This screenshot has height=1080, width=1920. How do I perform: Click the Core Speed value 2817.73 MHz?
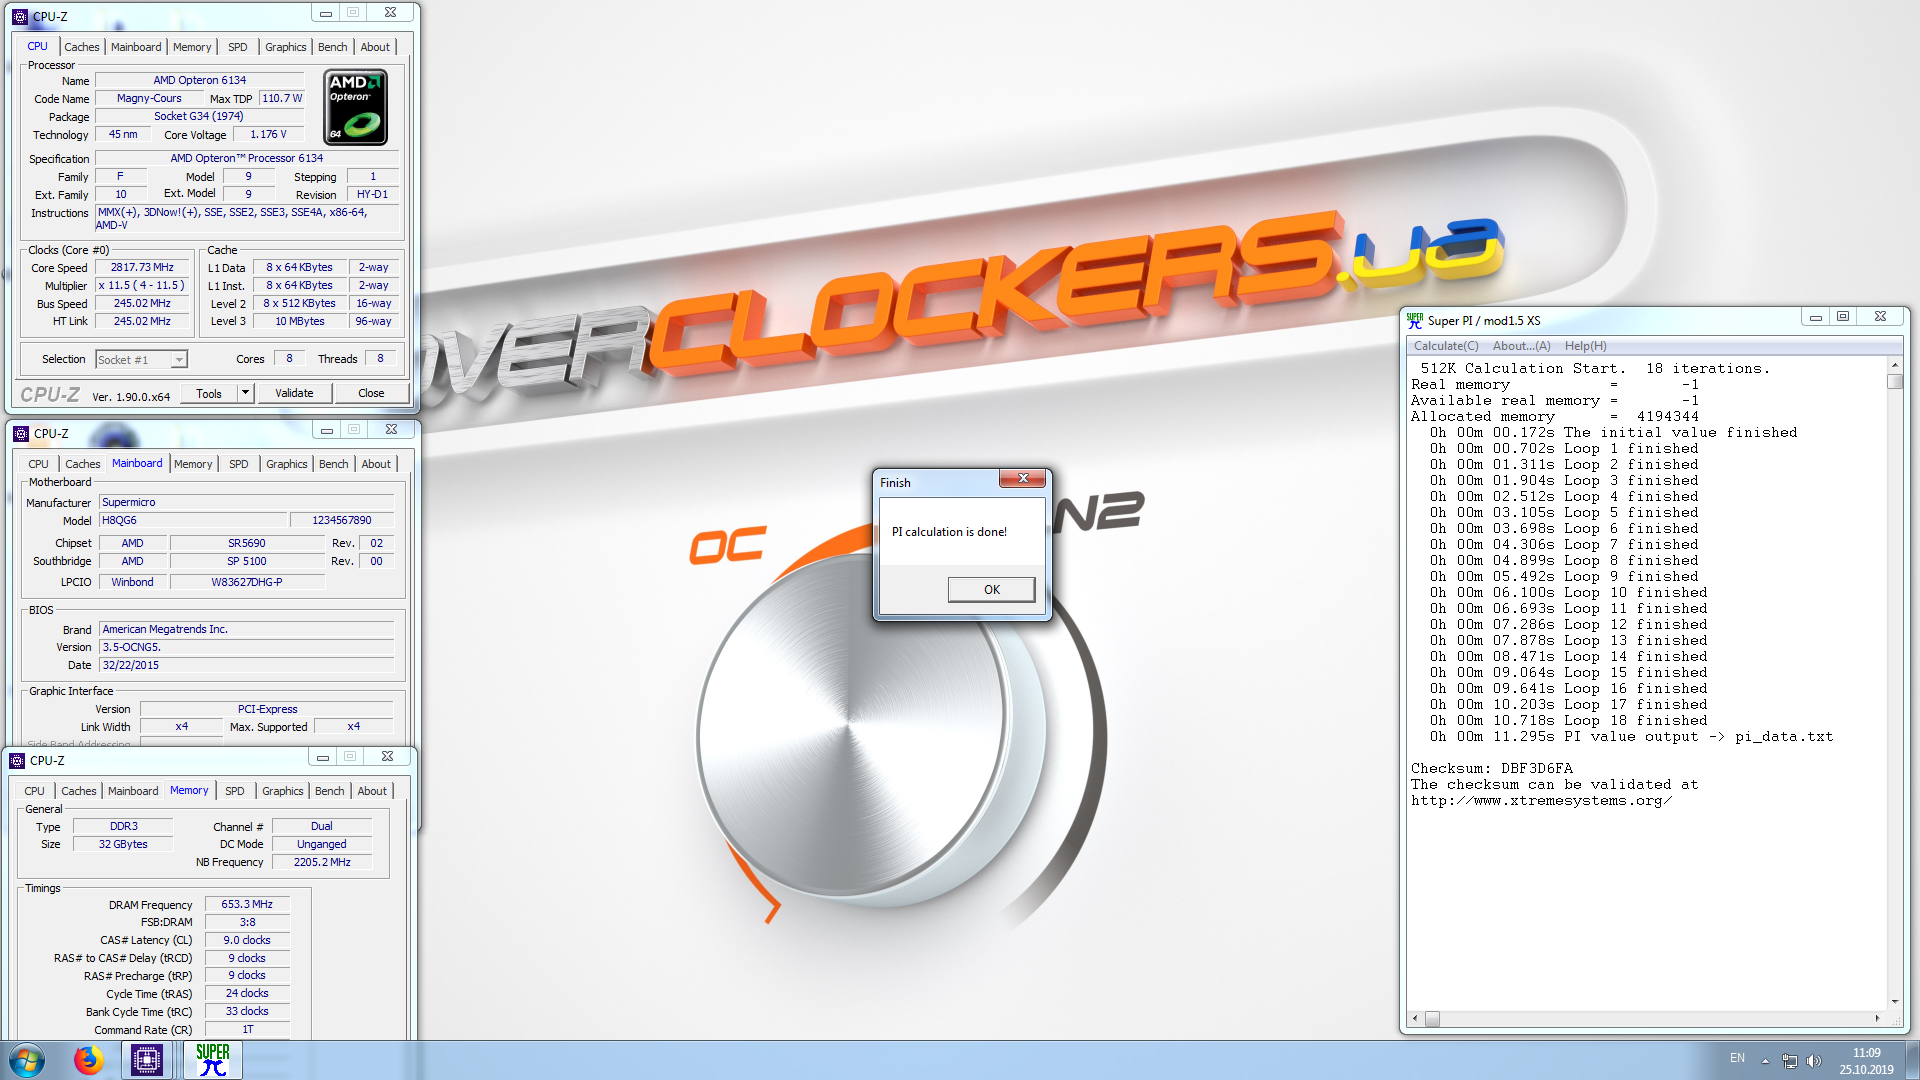(x=142, y=268)
